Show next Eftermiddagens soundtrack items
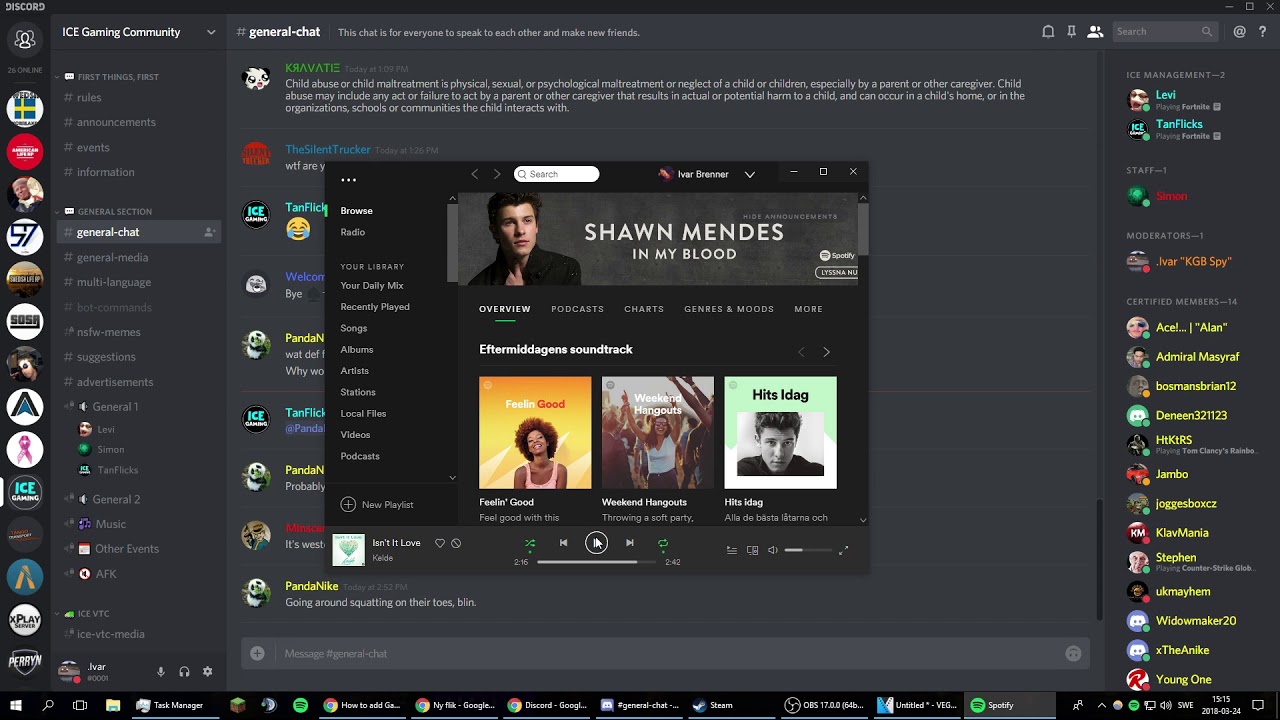 (x=826, y=352)
